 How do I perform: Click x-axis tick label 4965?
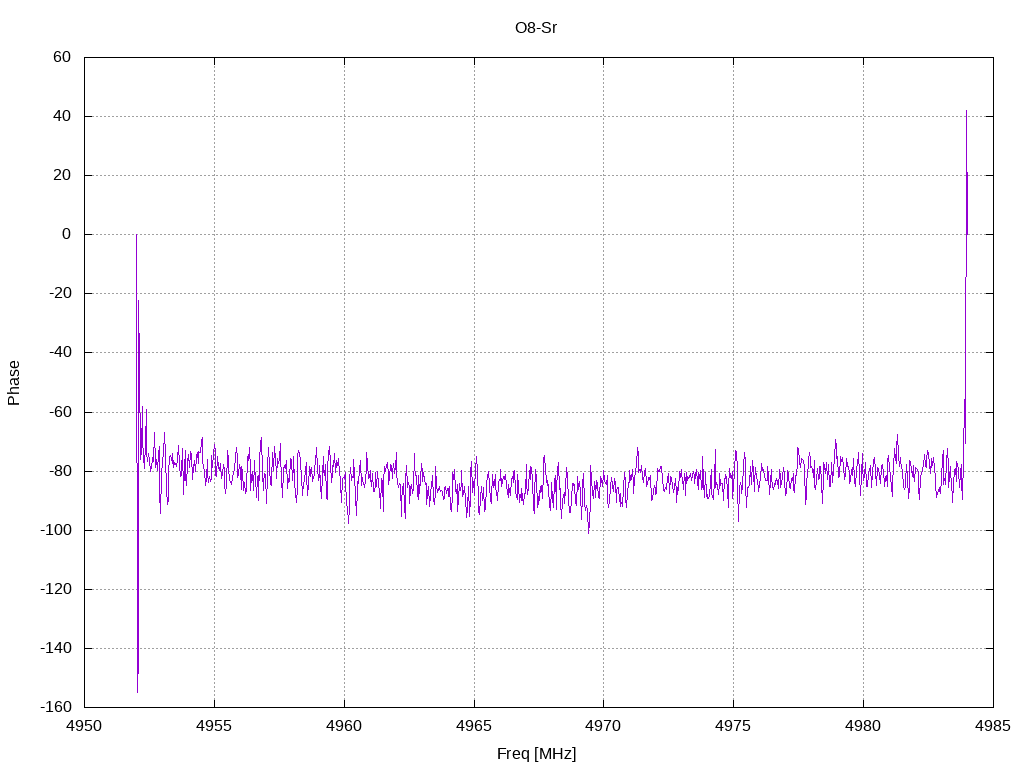coord(474,726)
